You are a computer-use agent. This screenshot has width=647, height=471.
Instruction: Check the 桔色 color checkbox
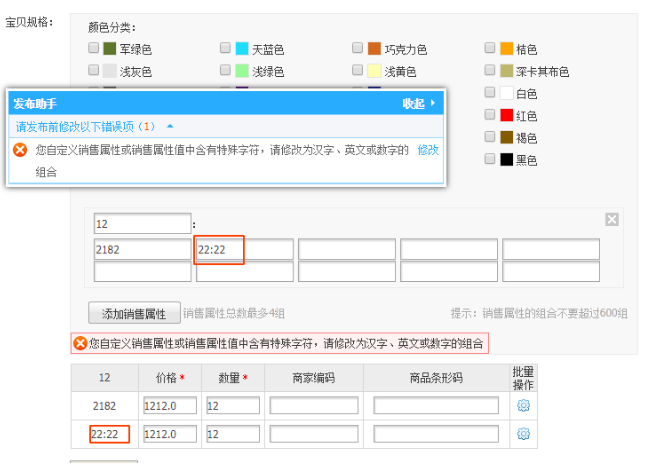[490, 48]
